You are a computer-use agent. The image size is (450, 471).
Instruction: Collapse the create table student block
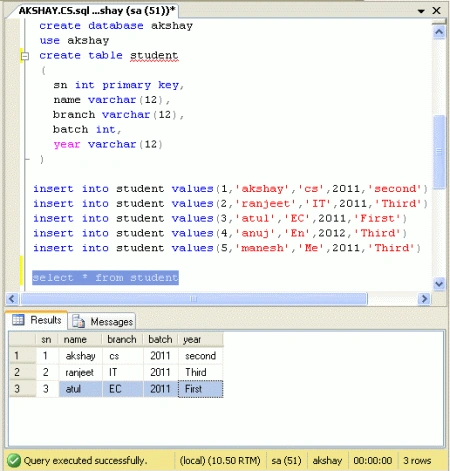point(25,56)
